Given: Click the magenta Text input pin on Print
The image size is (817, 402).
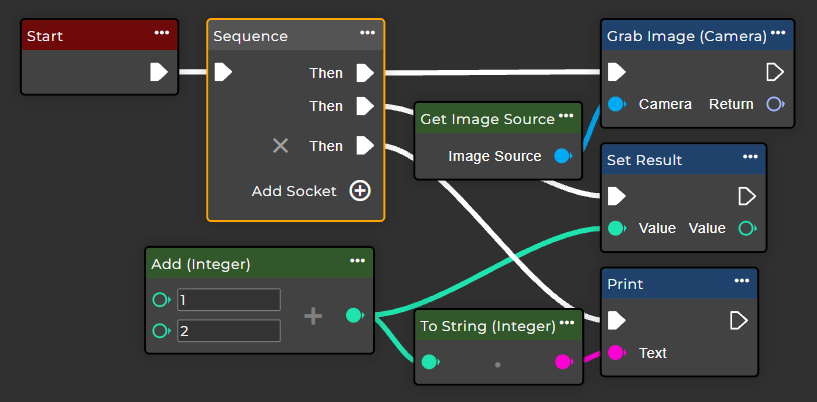Looking at the screenshot, I should pyautogui.click(x=617, y=353).
